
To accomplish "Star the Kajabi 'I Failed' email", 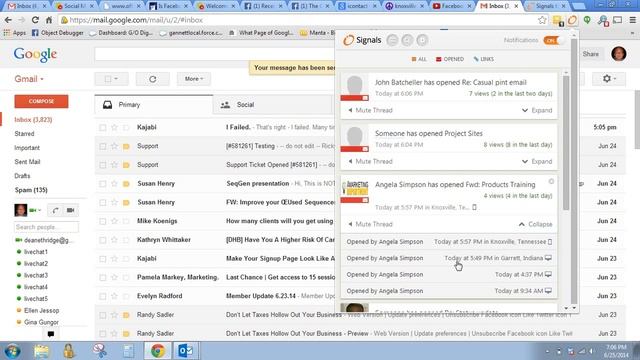I will tap(114, 127).
